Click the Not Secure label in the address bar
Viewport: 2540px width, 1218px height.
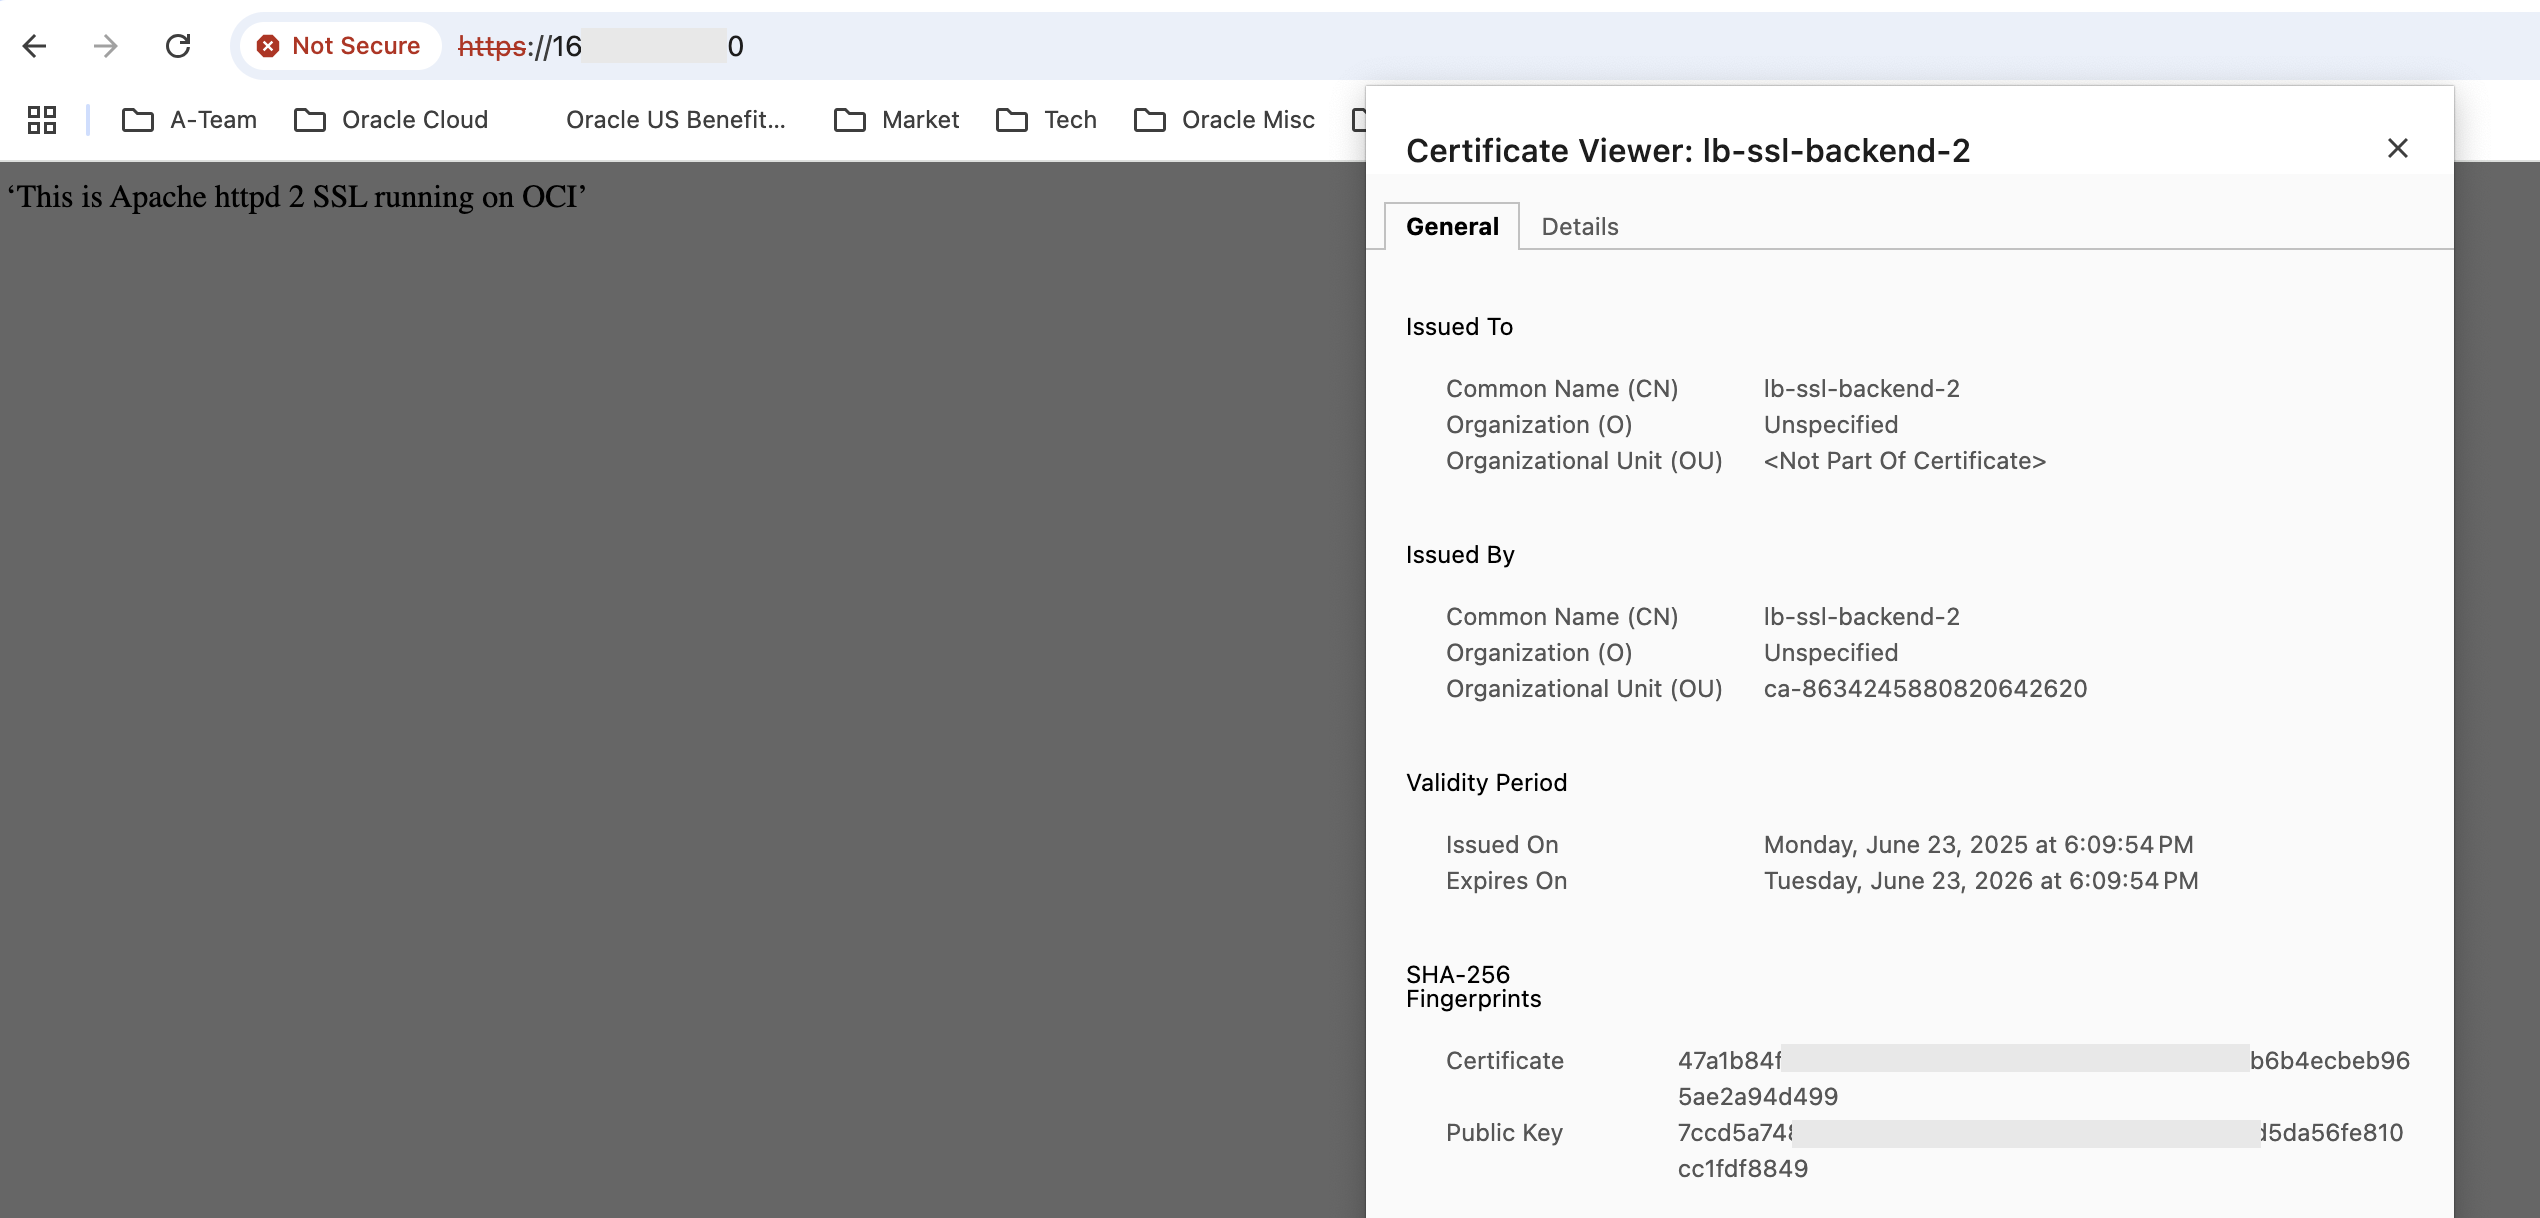tap(355, 46)
